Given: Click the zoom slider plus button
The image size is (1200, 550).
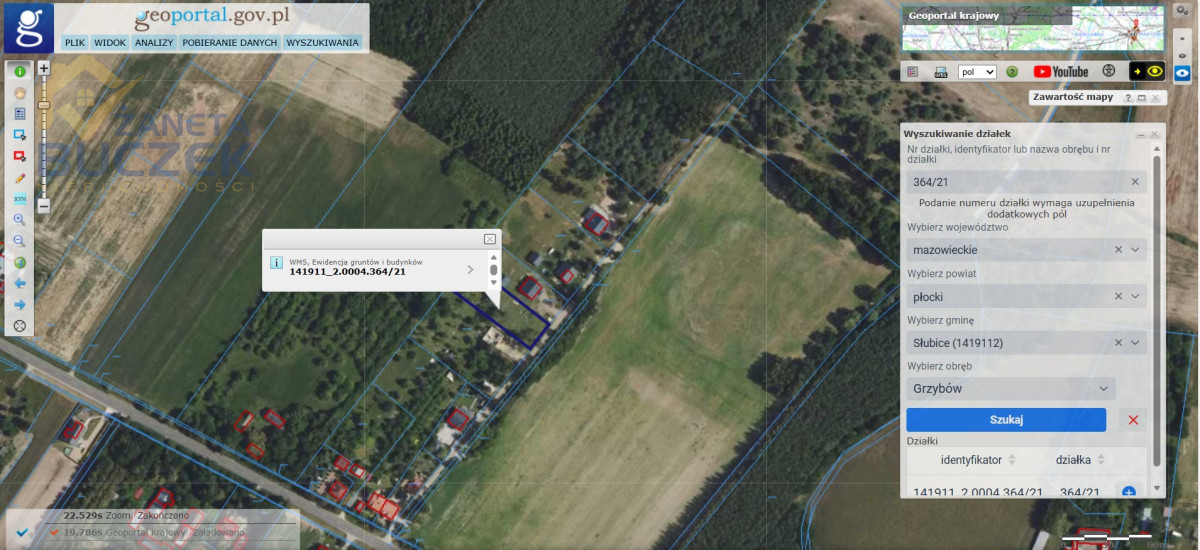Looking at the screenshot, I should point(43,69).
